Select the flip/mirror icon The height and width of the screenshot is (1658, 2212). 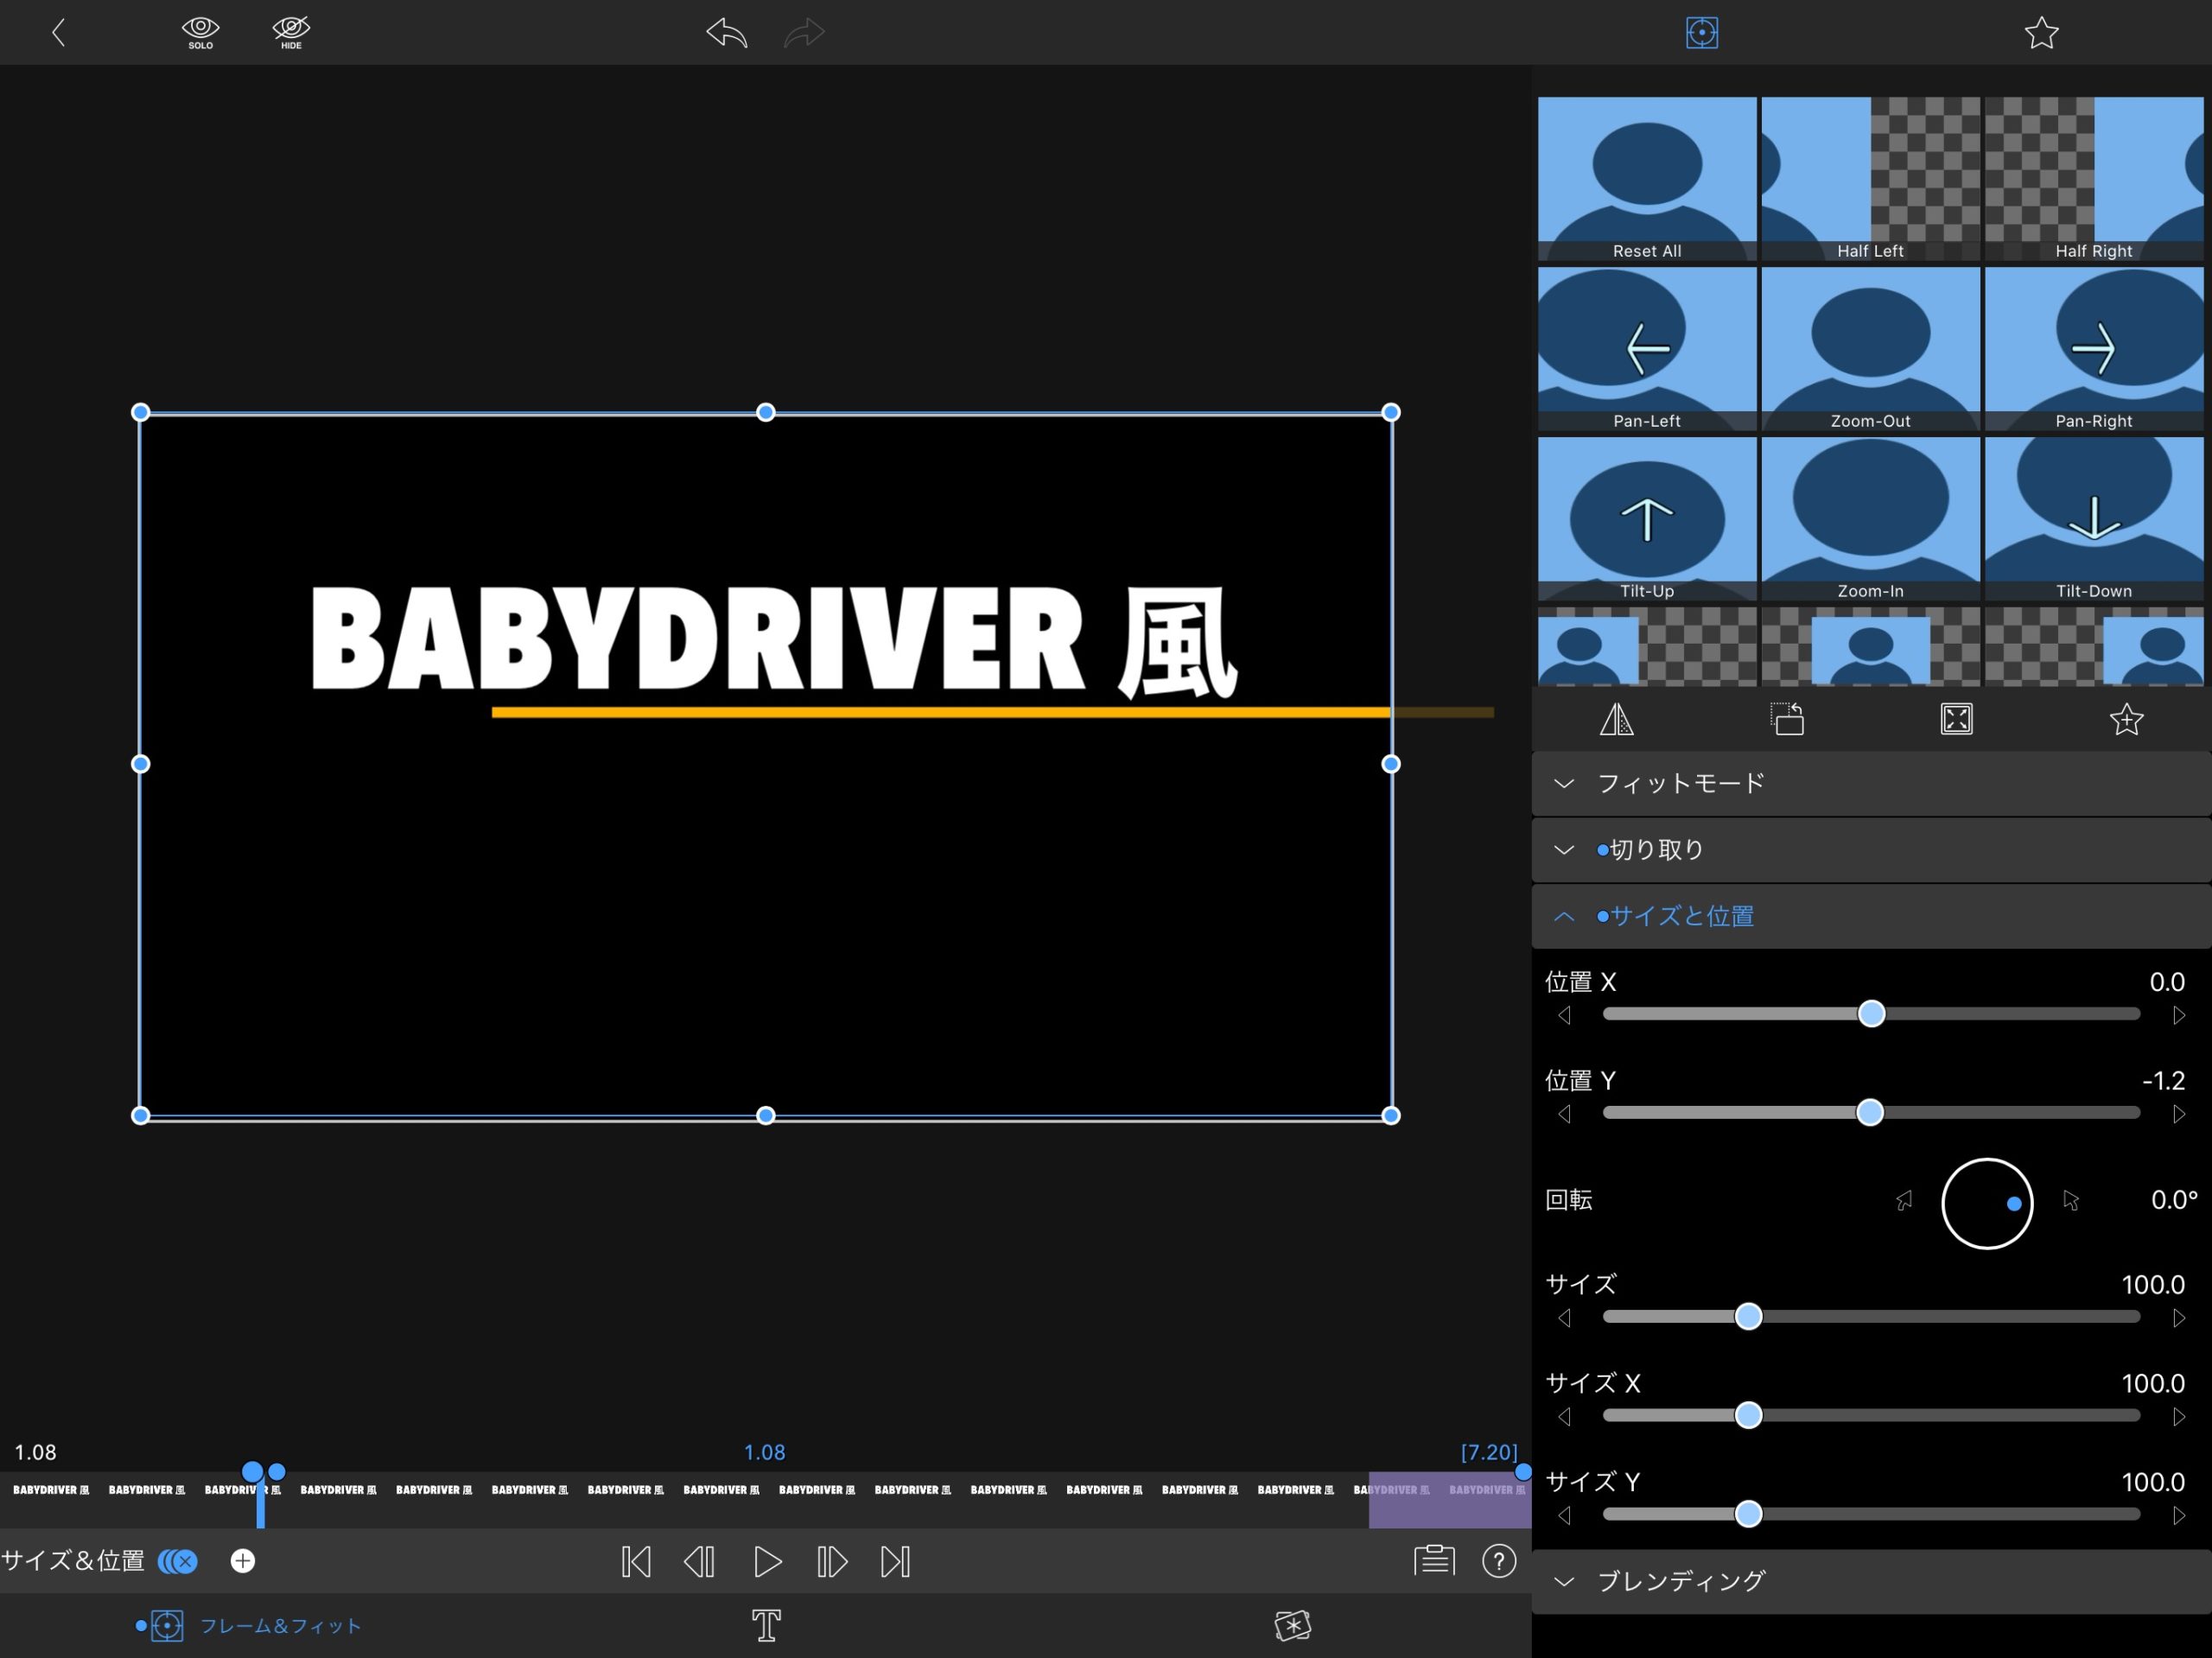tap(1617, 719)
